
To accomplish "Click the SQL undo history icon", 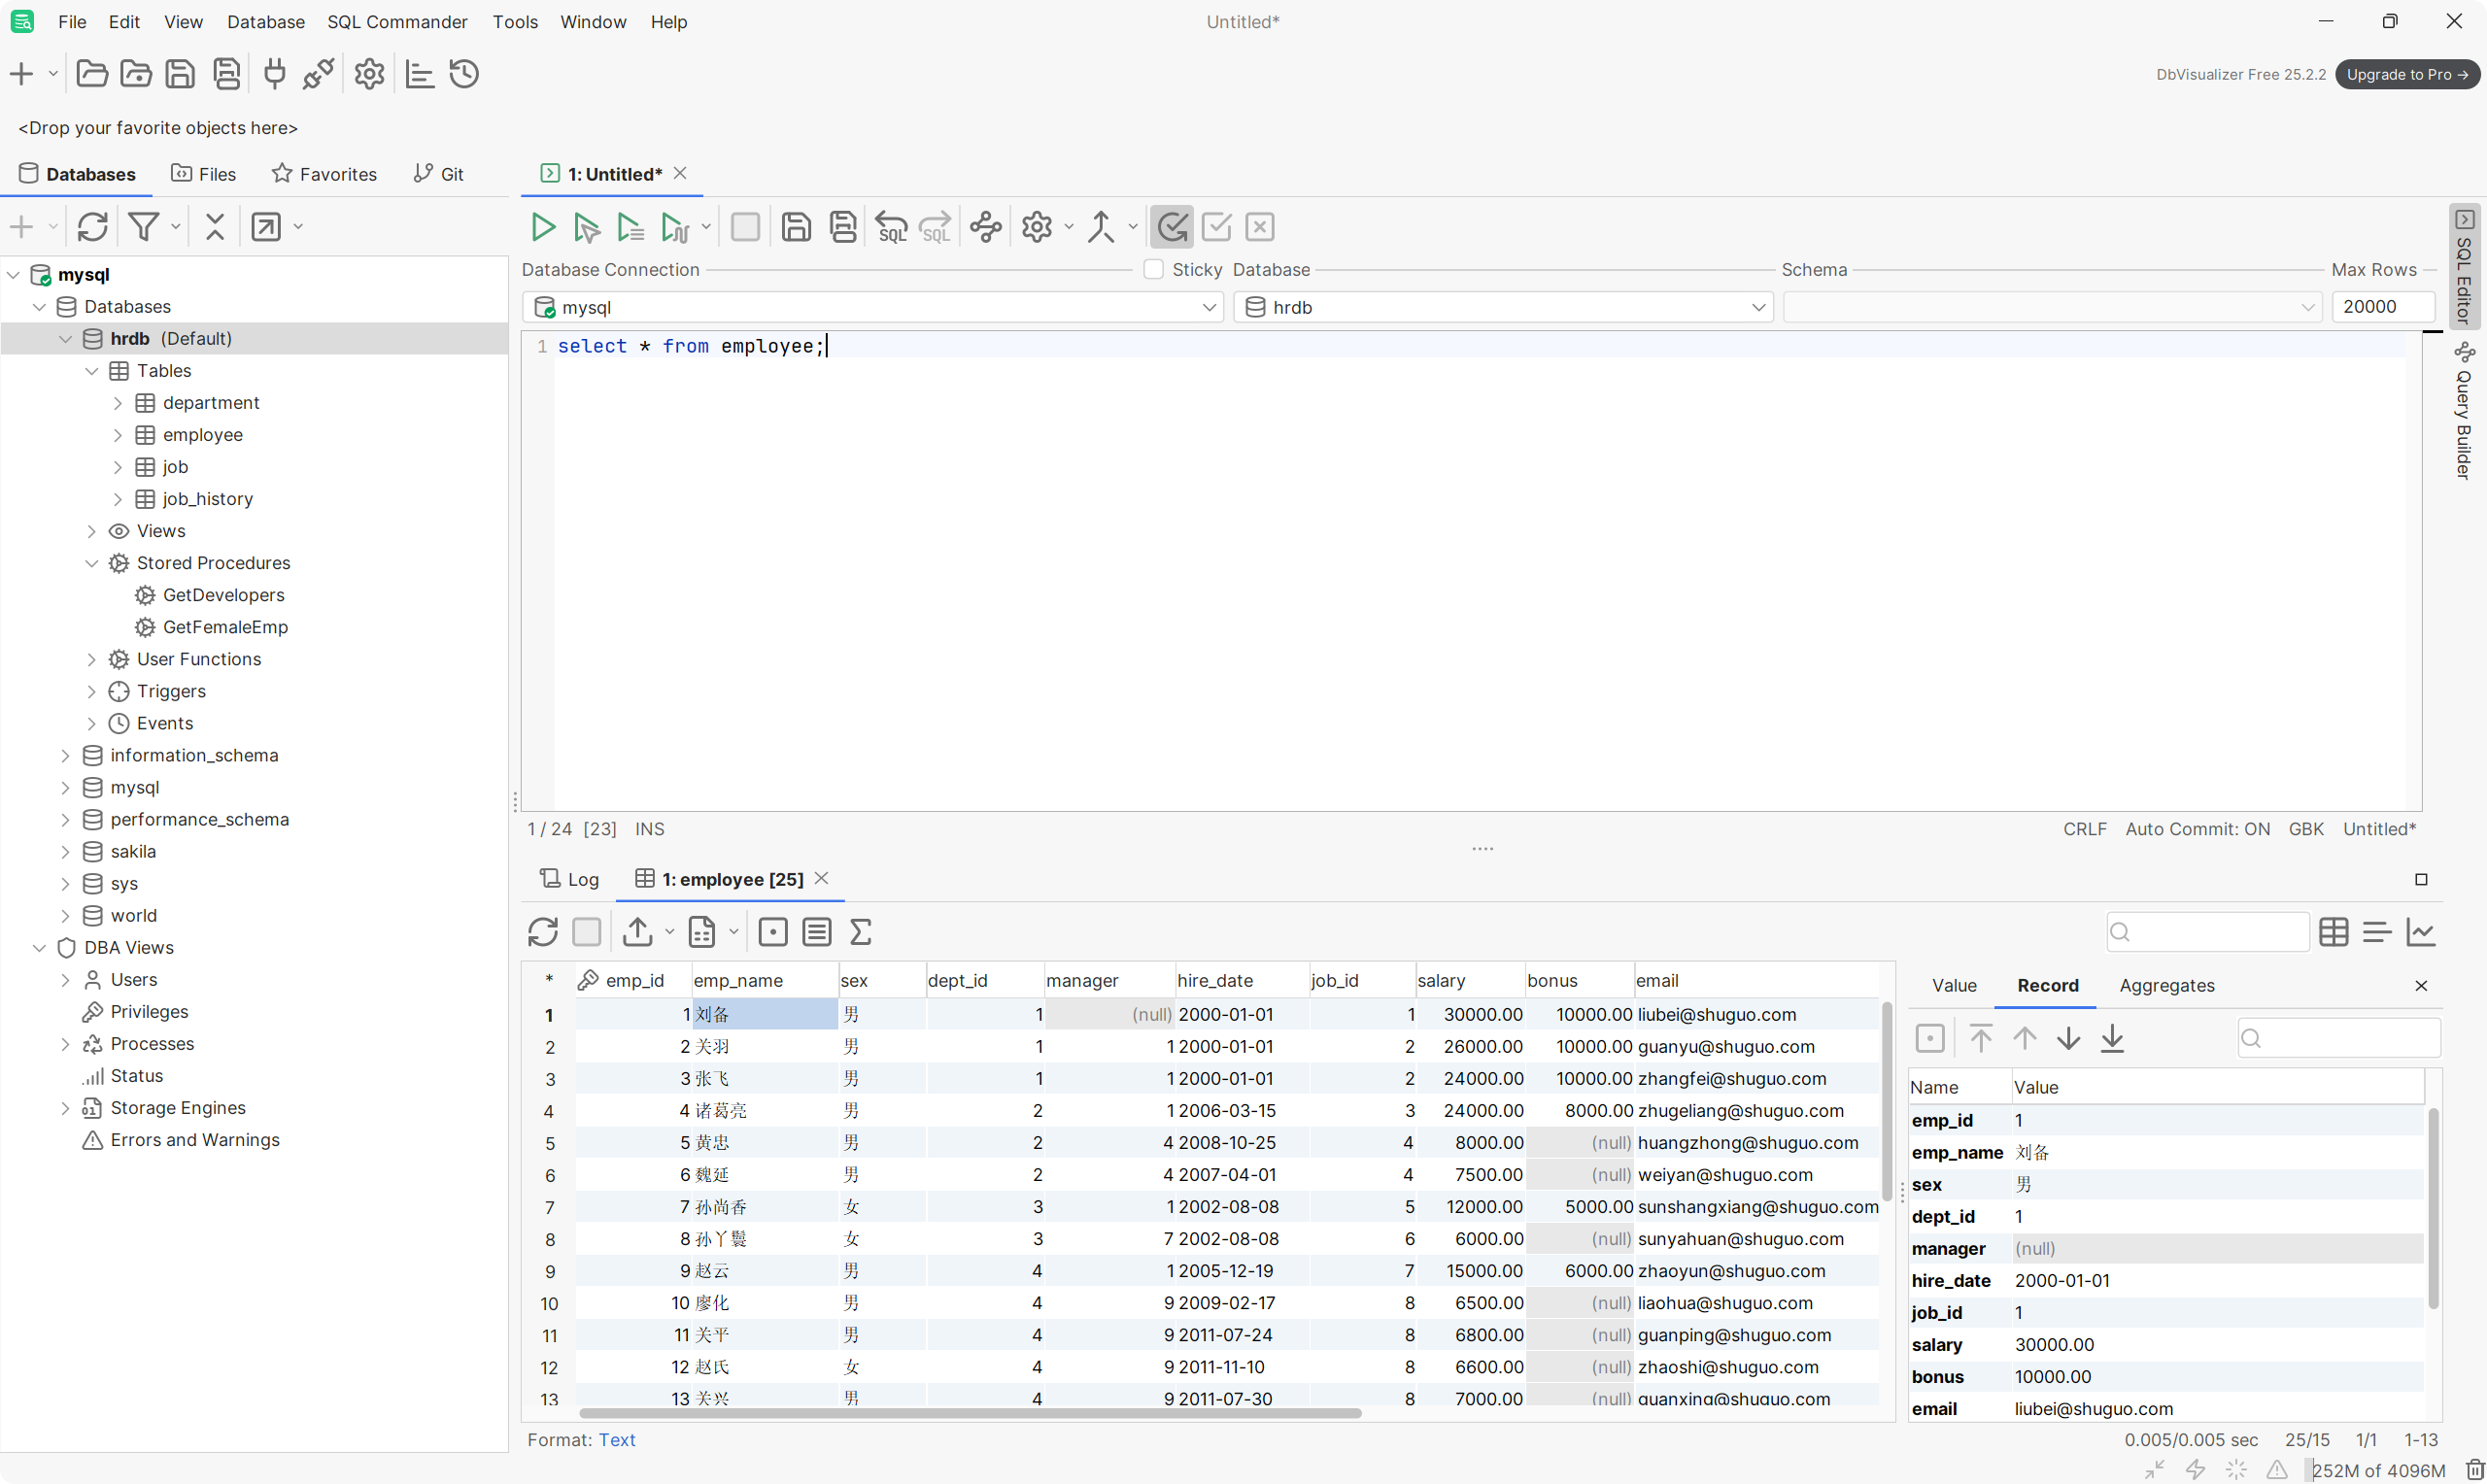I will (891, 227).
